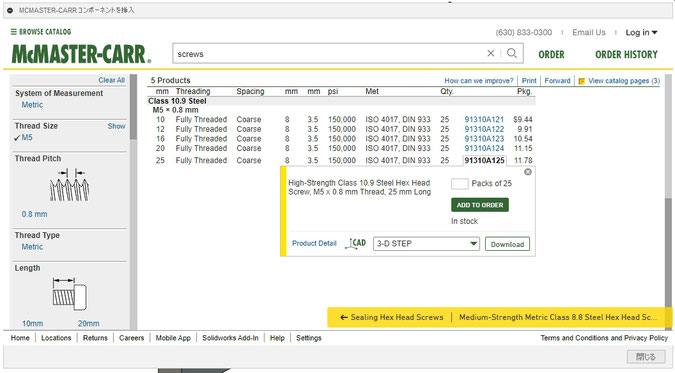Select the thread pitch diagram image
The image size is (675, 373).
[69, 186]
